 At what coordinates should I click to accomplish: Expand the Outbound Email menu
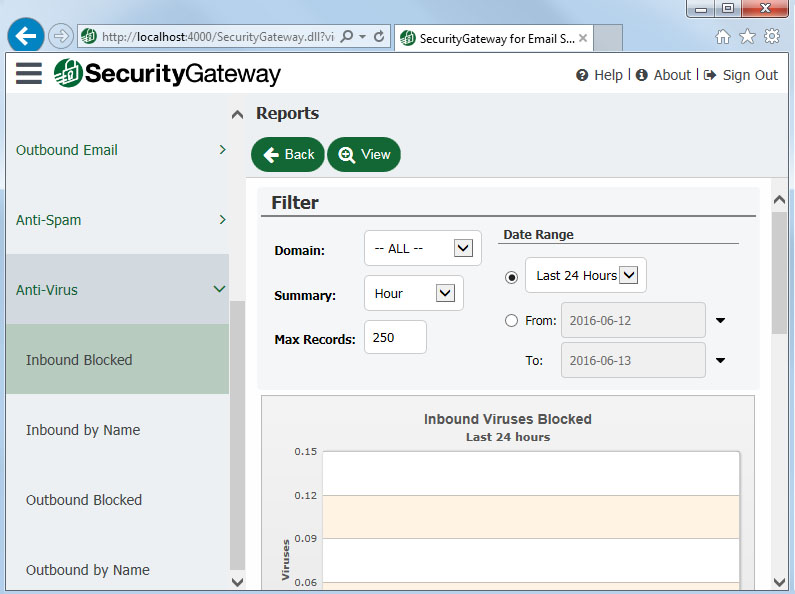(x=118, y=150)
